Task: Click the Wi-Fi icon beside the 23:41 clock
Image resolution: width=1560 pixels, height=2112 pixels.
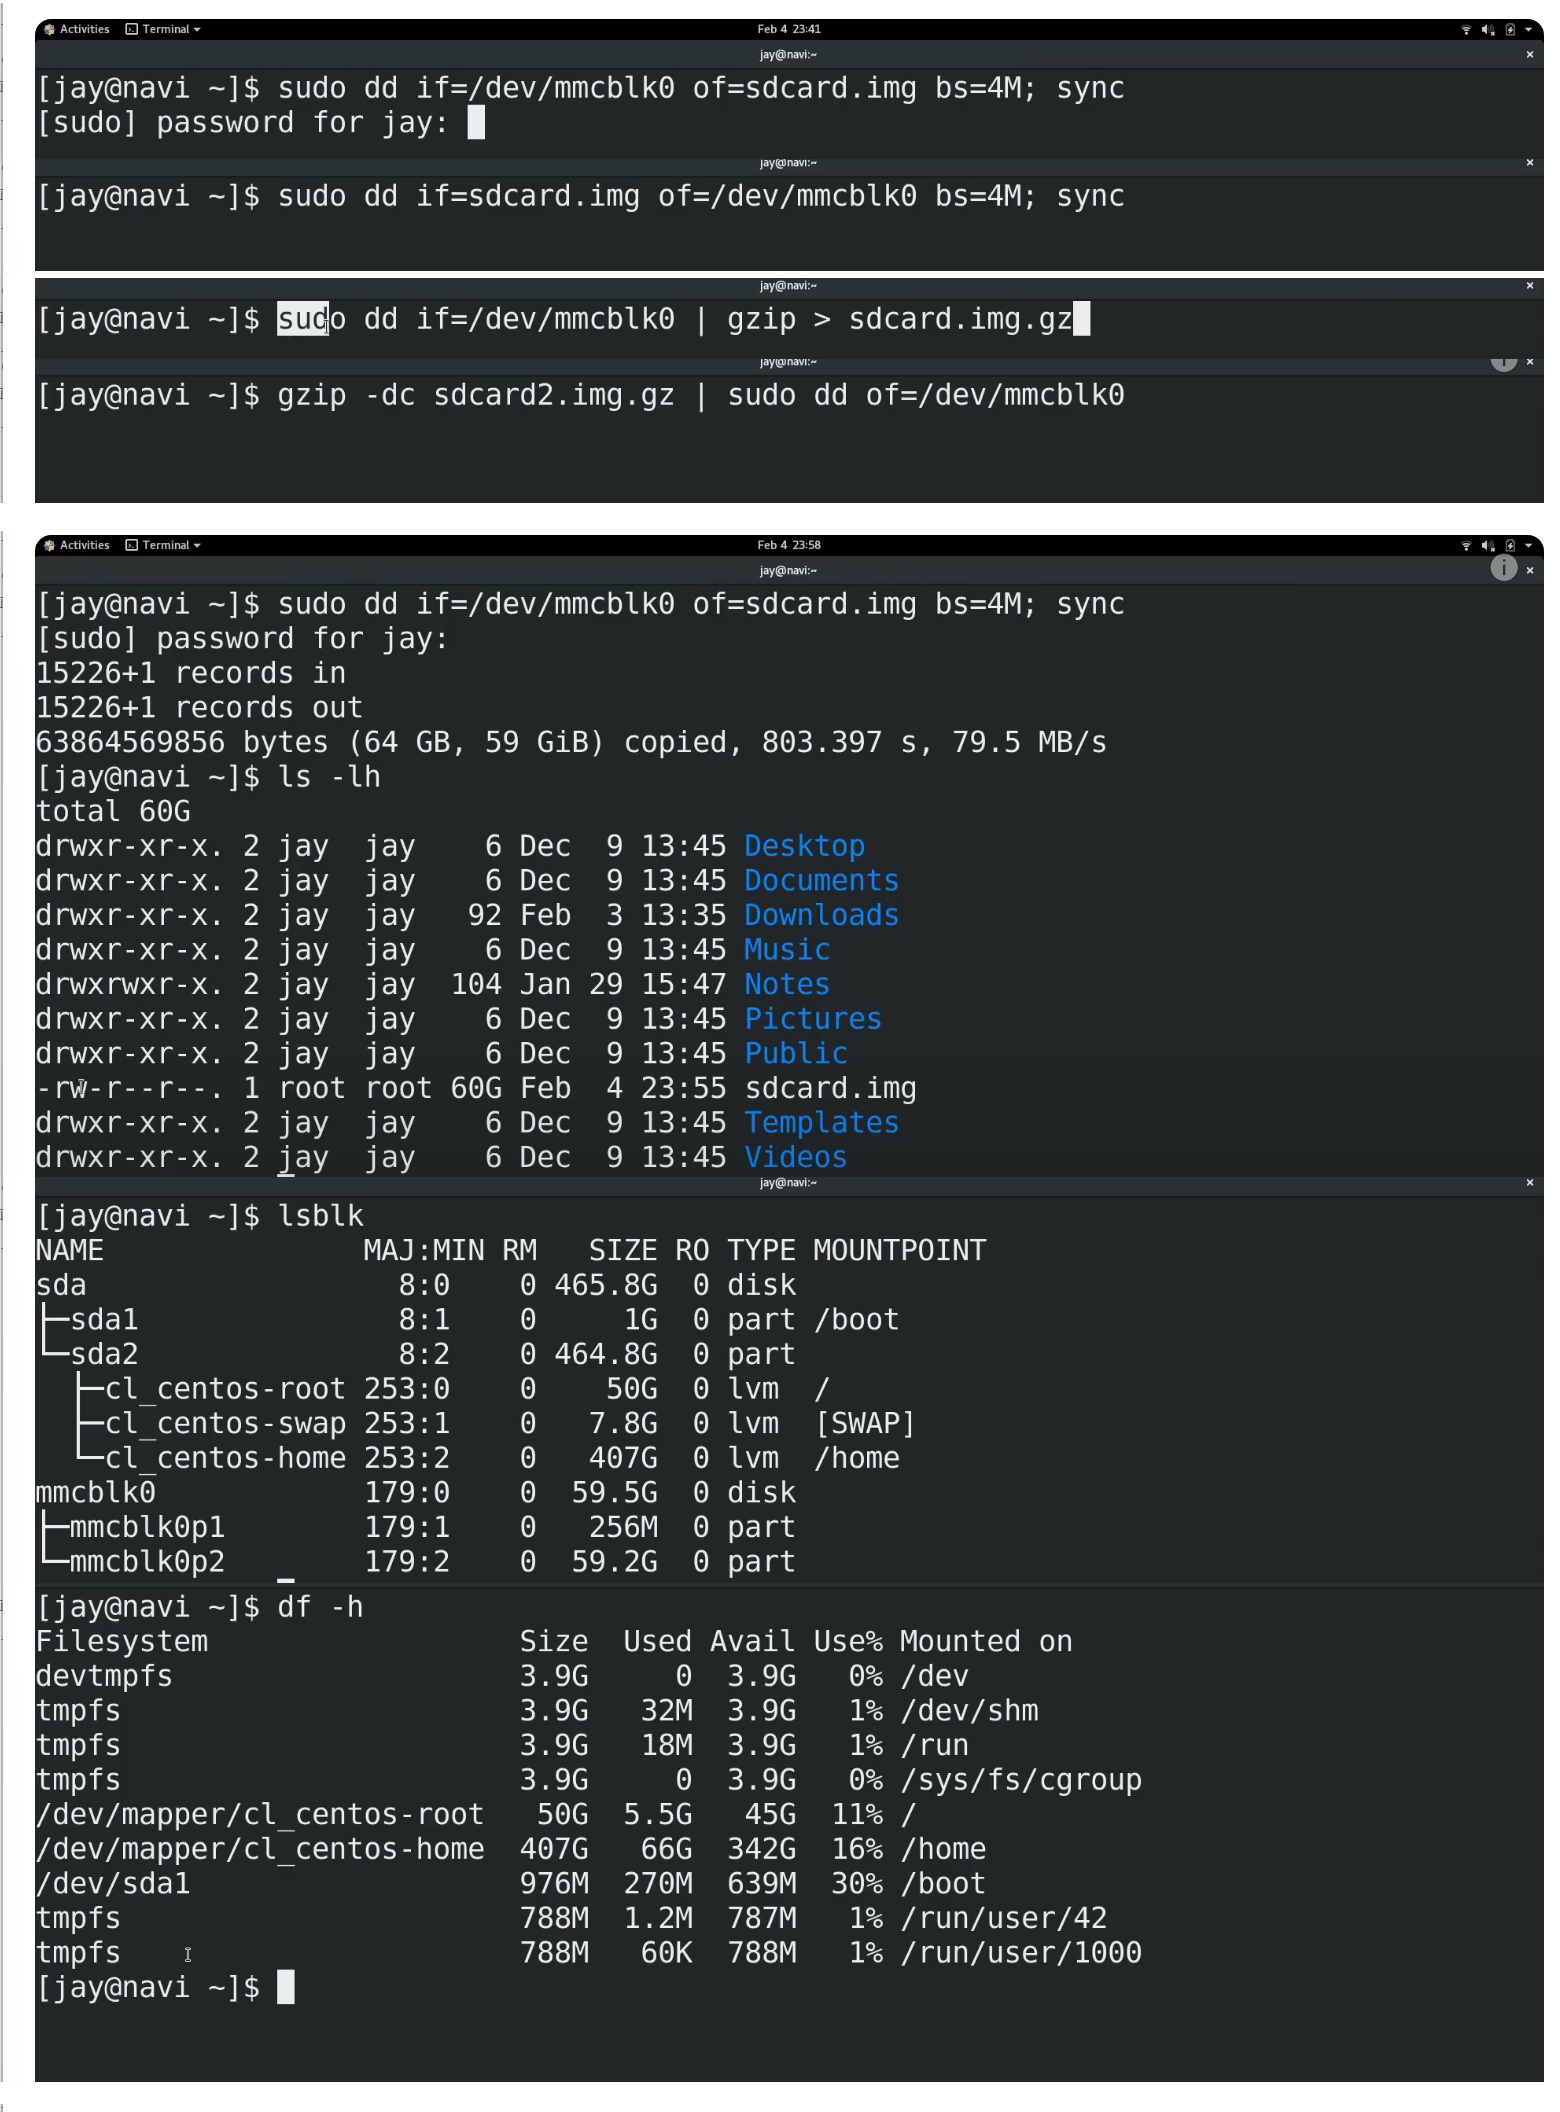Action: pos(1466,30)
